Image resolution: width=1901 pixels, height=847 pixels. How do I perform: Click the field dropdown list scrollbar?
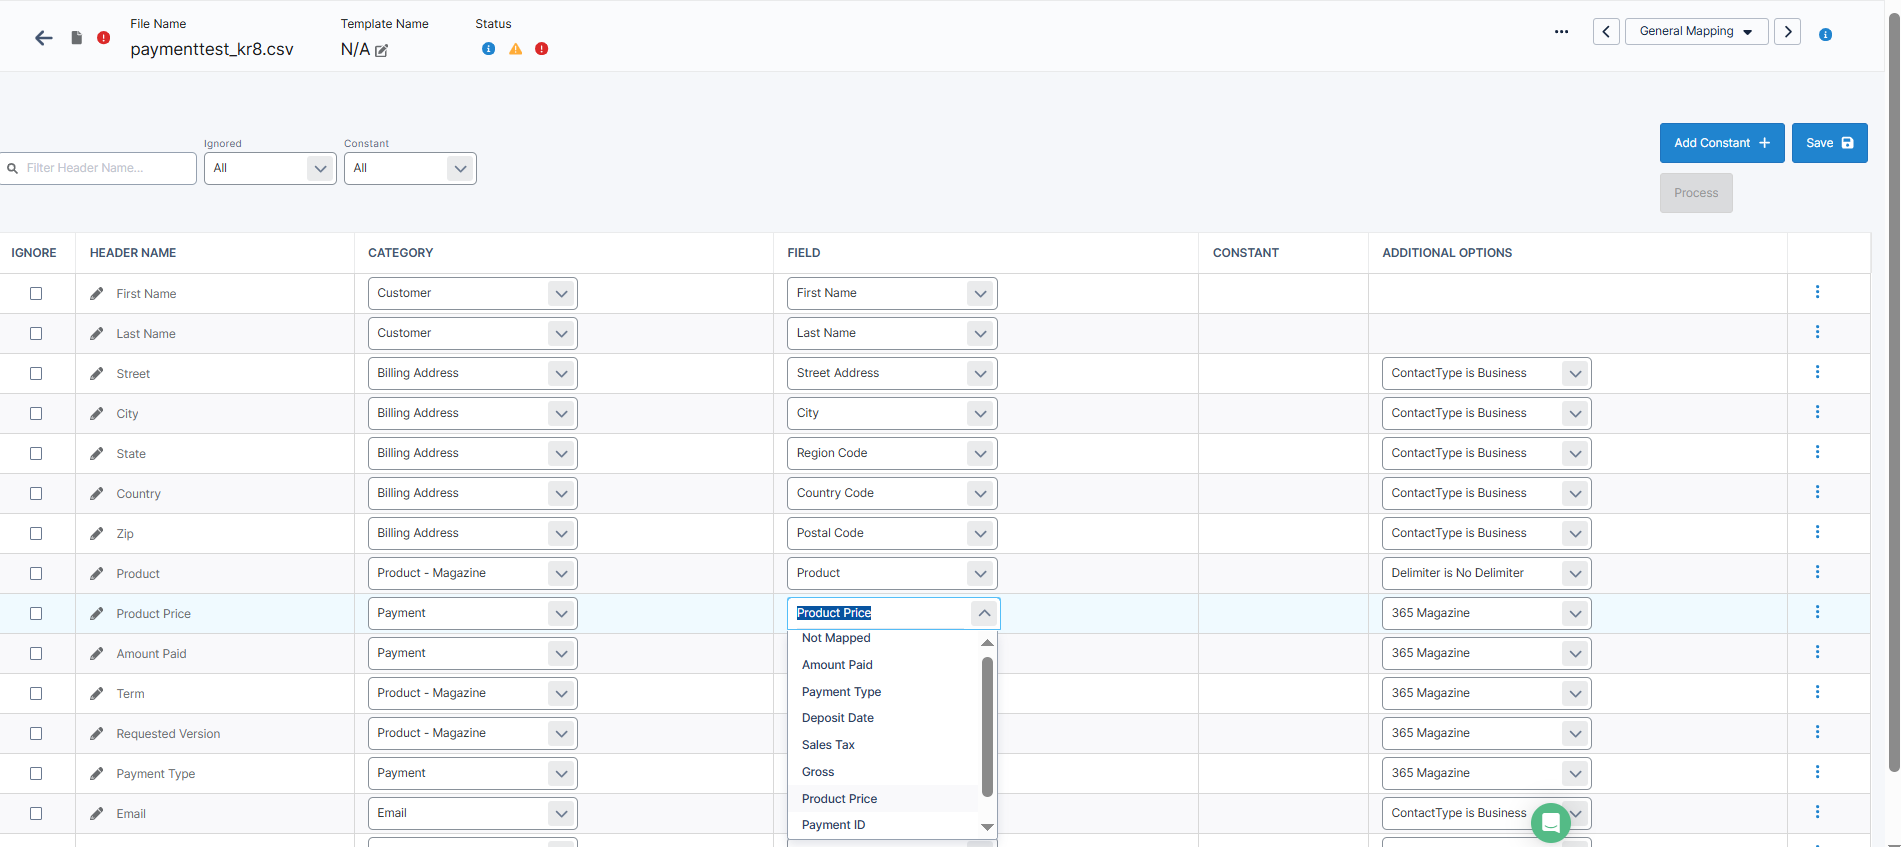tap(987, 726)
